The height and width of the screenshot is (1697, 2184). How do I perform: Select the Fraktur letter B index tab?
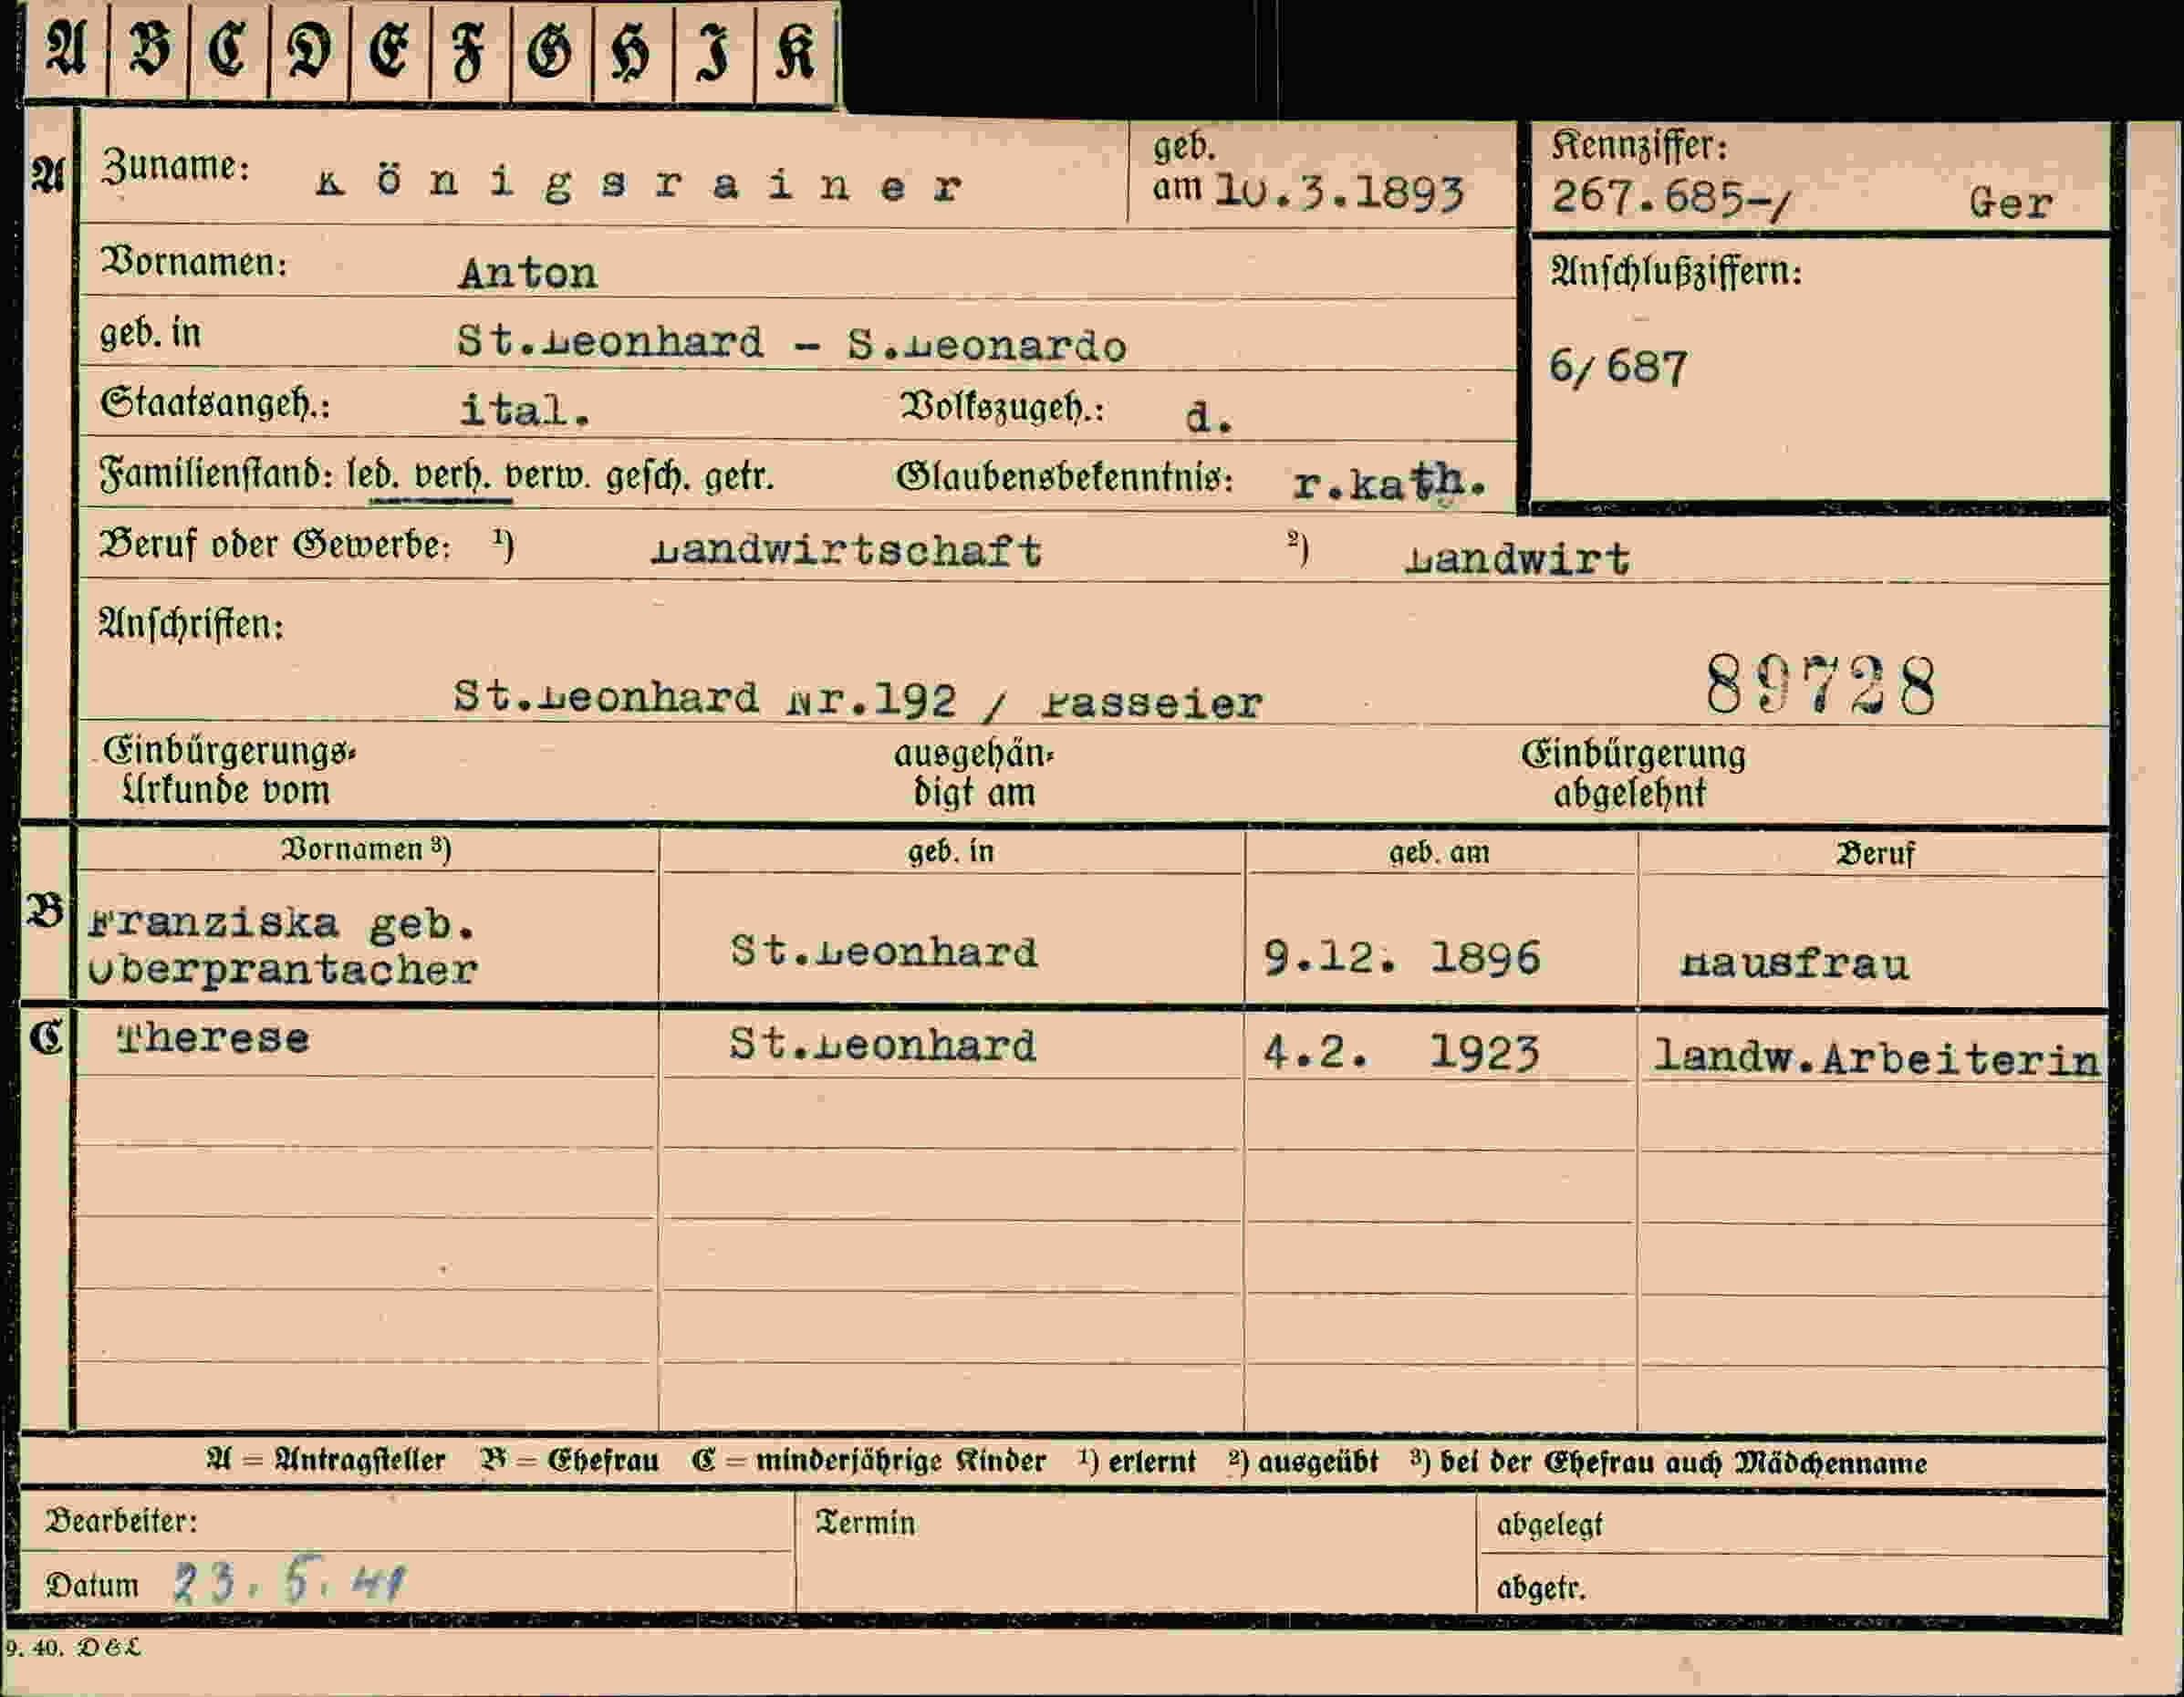149,50
